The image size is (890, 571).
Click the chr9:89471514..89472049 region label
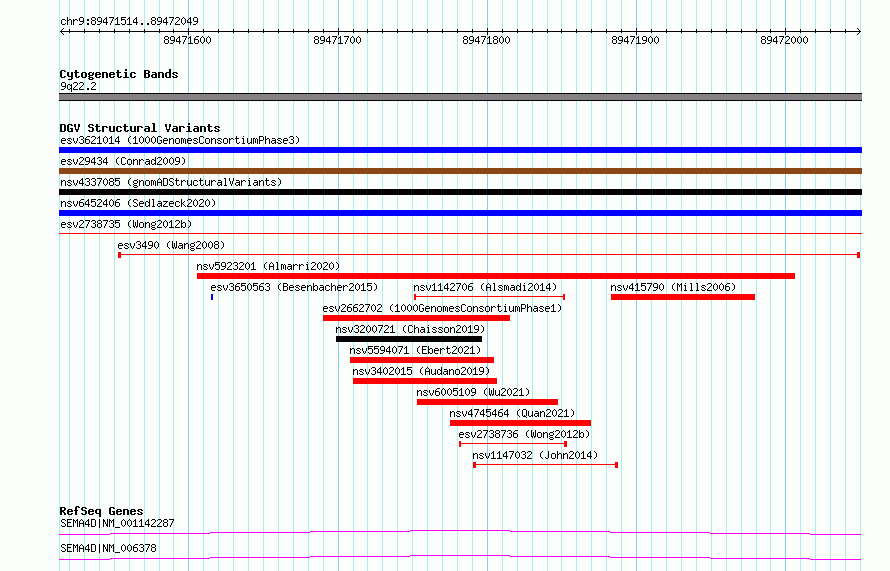tap(129, 21)
